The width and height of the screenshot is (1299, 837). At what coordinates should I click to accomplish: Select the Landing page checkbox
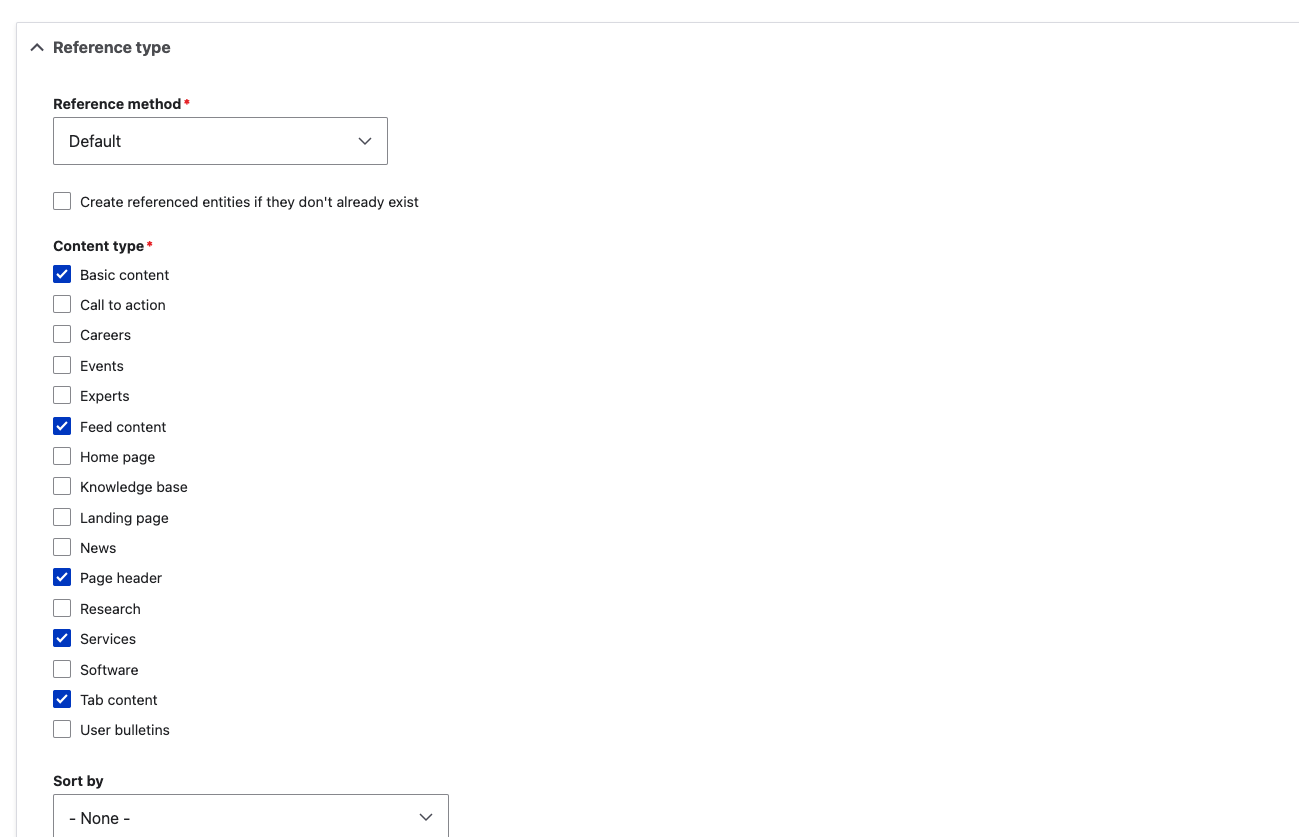[62, 518]
